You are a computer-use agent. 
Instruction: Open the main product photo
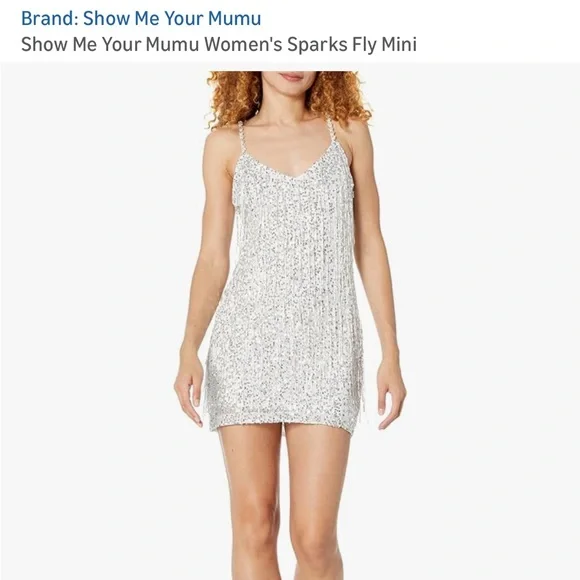click(x=290, y=321)
